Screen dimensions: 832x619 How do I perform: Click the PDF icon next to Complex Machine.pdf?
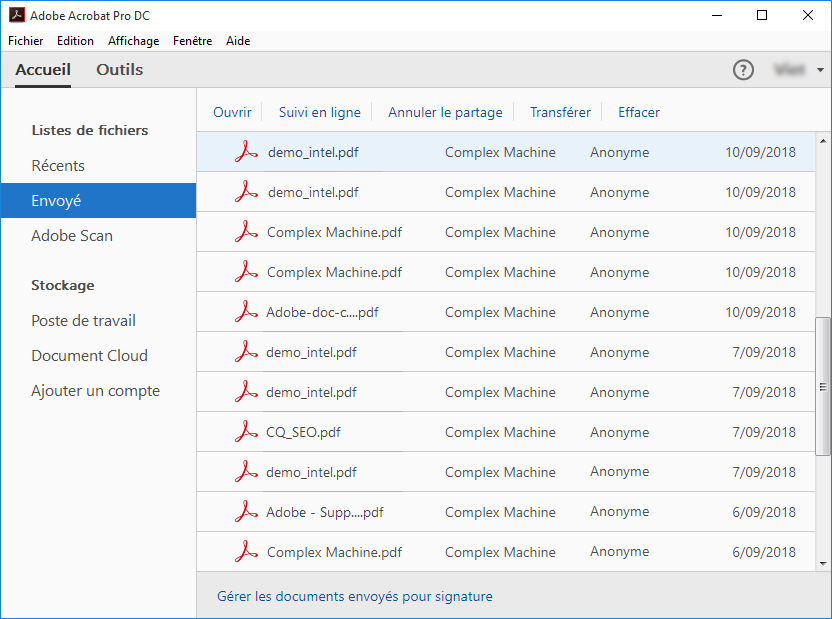tap(246, 231)
